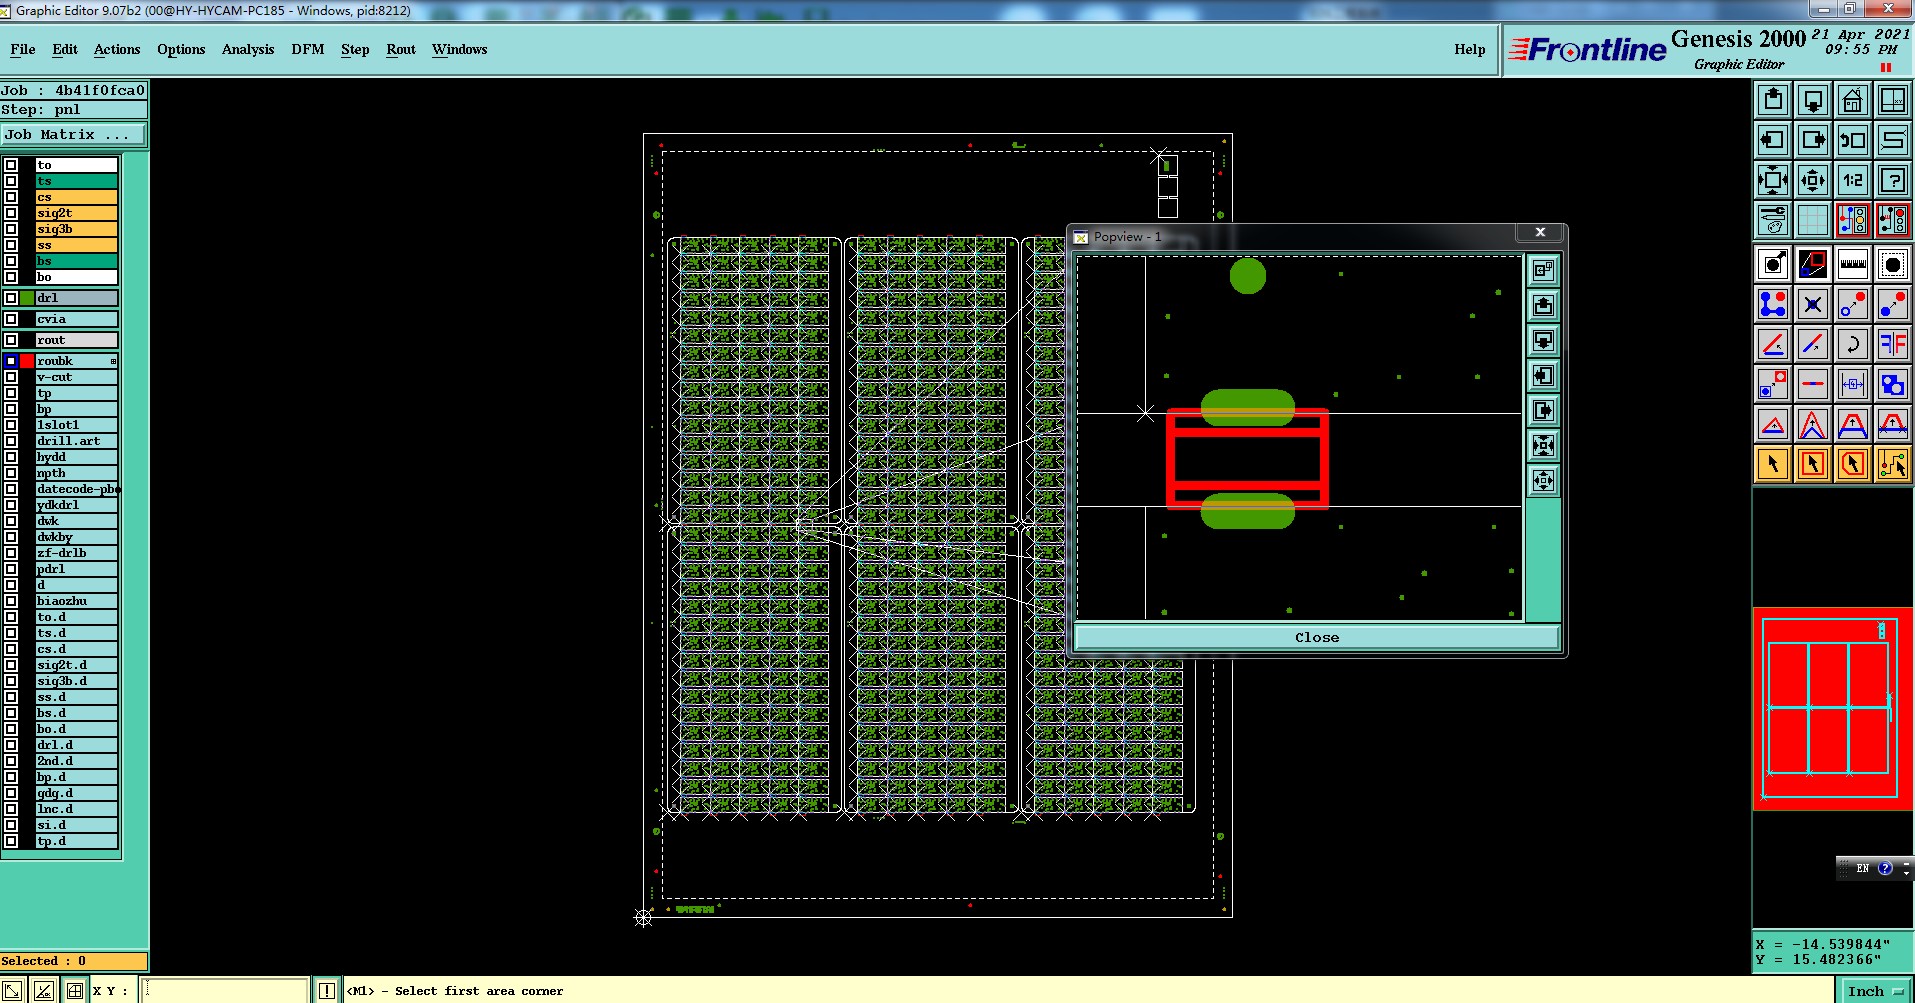This screenshot has height=1003, width=1915.
Task: Click the zoom in icon in Popview
Action: 1543,445
